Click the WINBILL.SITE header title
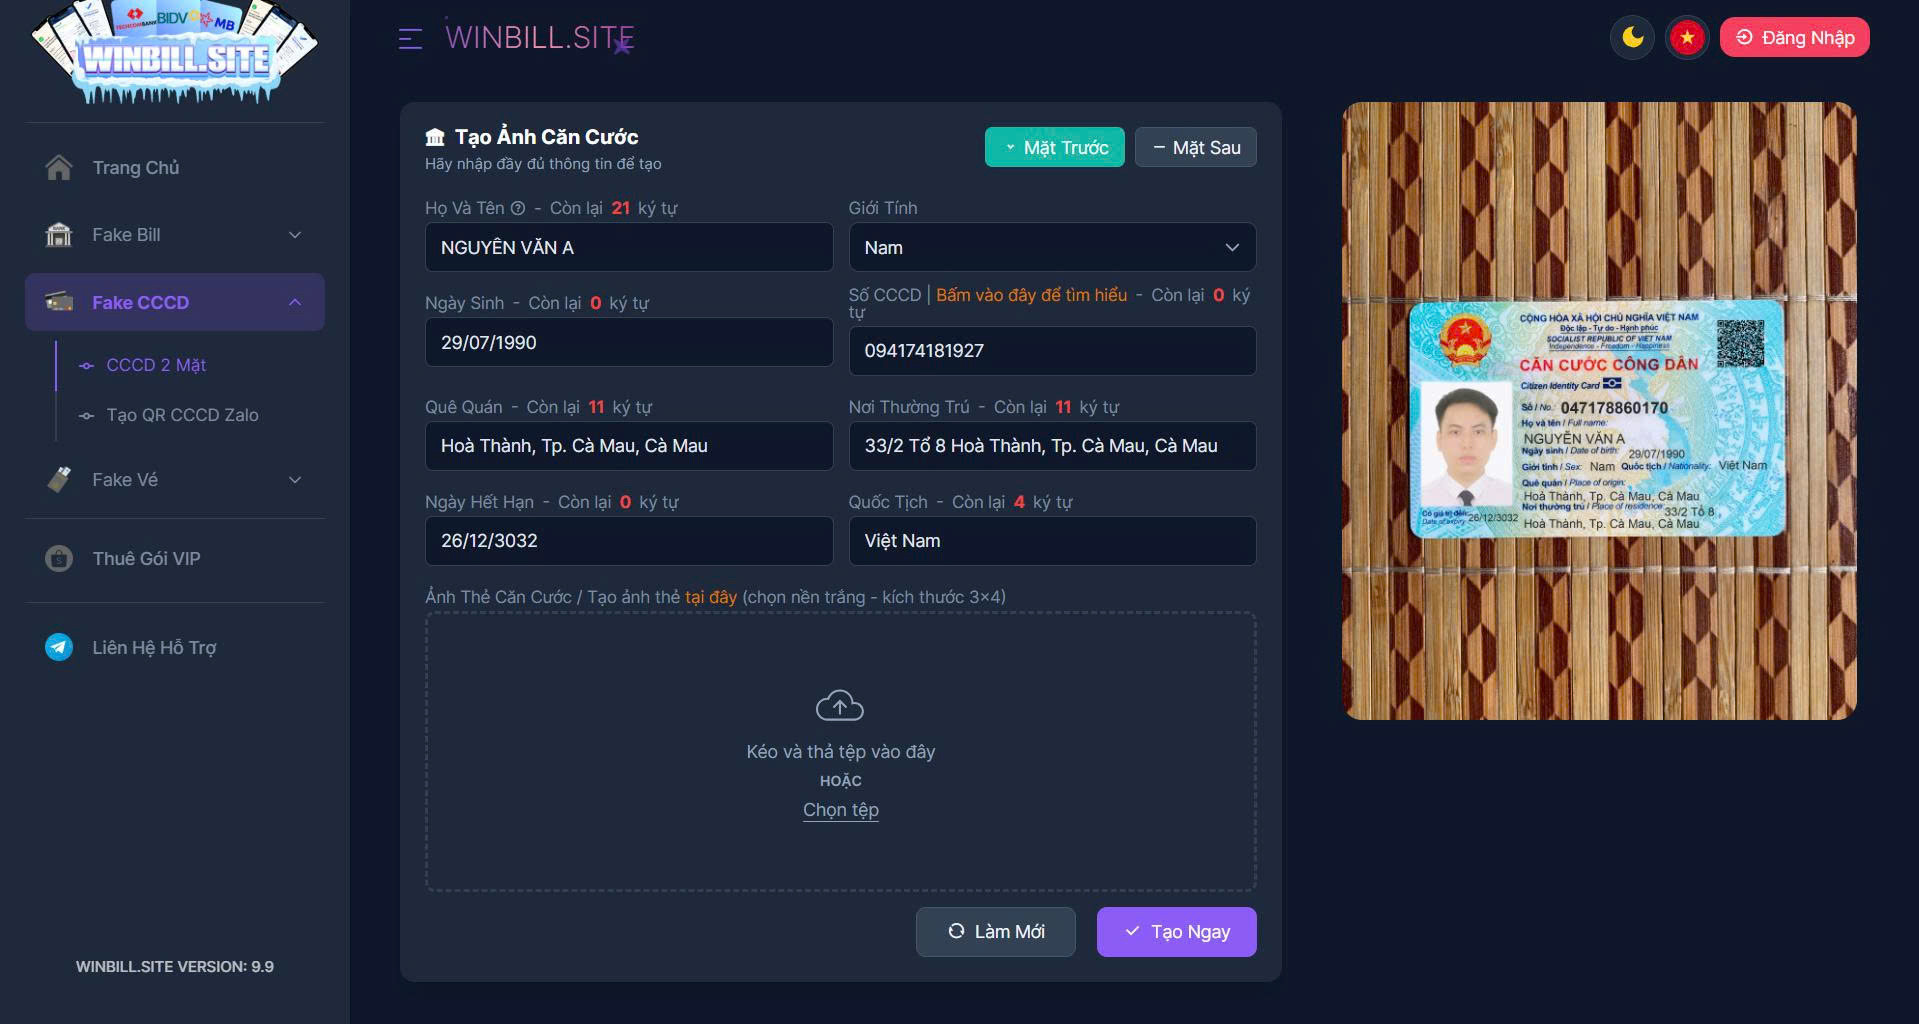 pos(540,38)
